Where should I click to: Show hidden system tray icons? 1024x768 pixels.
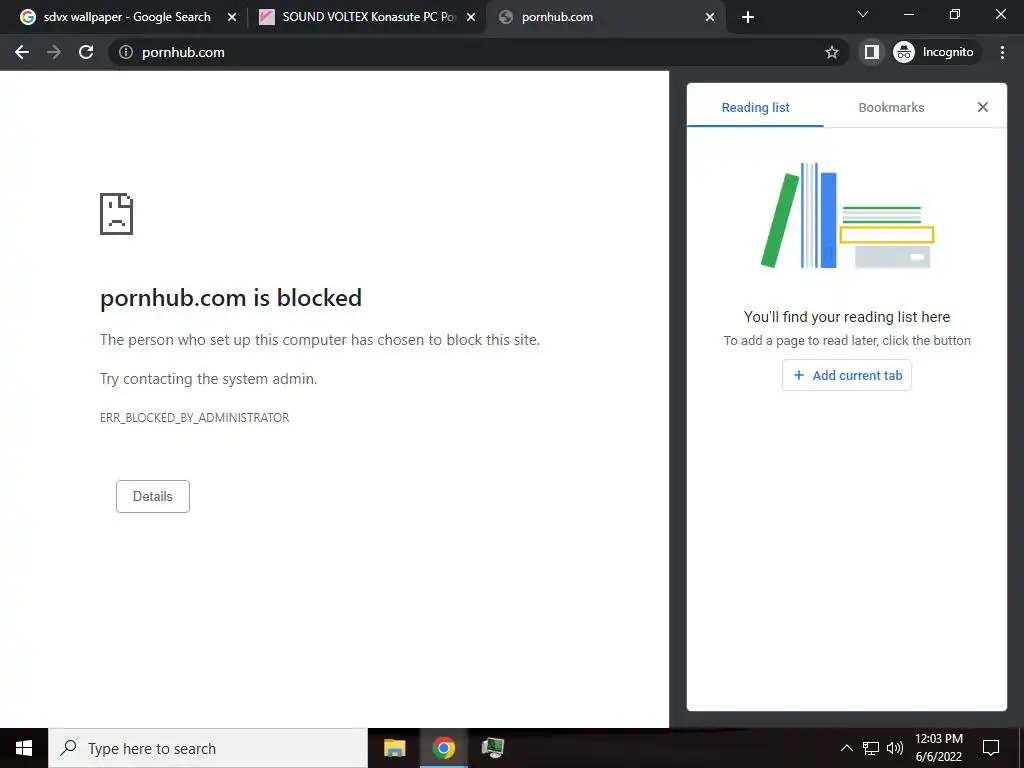tap(846, 748)
